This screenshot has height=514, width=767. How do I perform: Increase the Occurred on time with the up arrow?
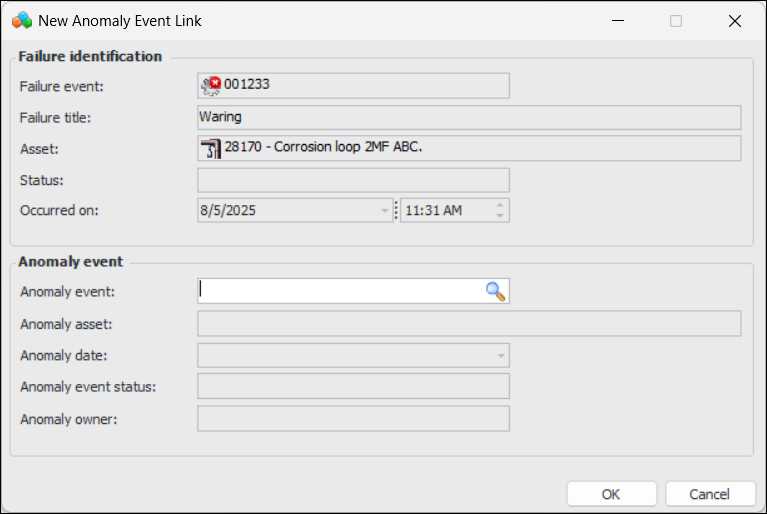coord(499,205)
